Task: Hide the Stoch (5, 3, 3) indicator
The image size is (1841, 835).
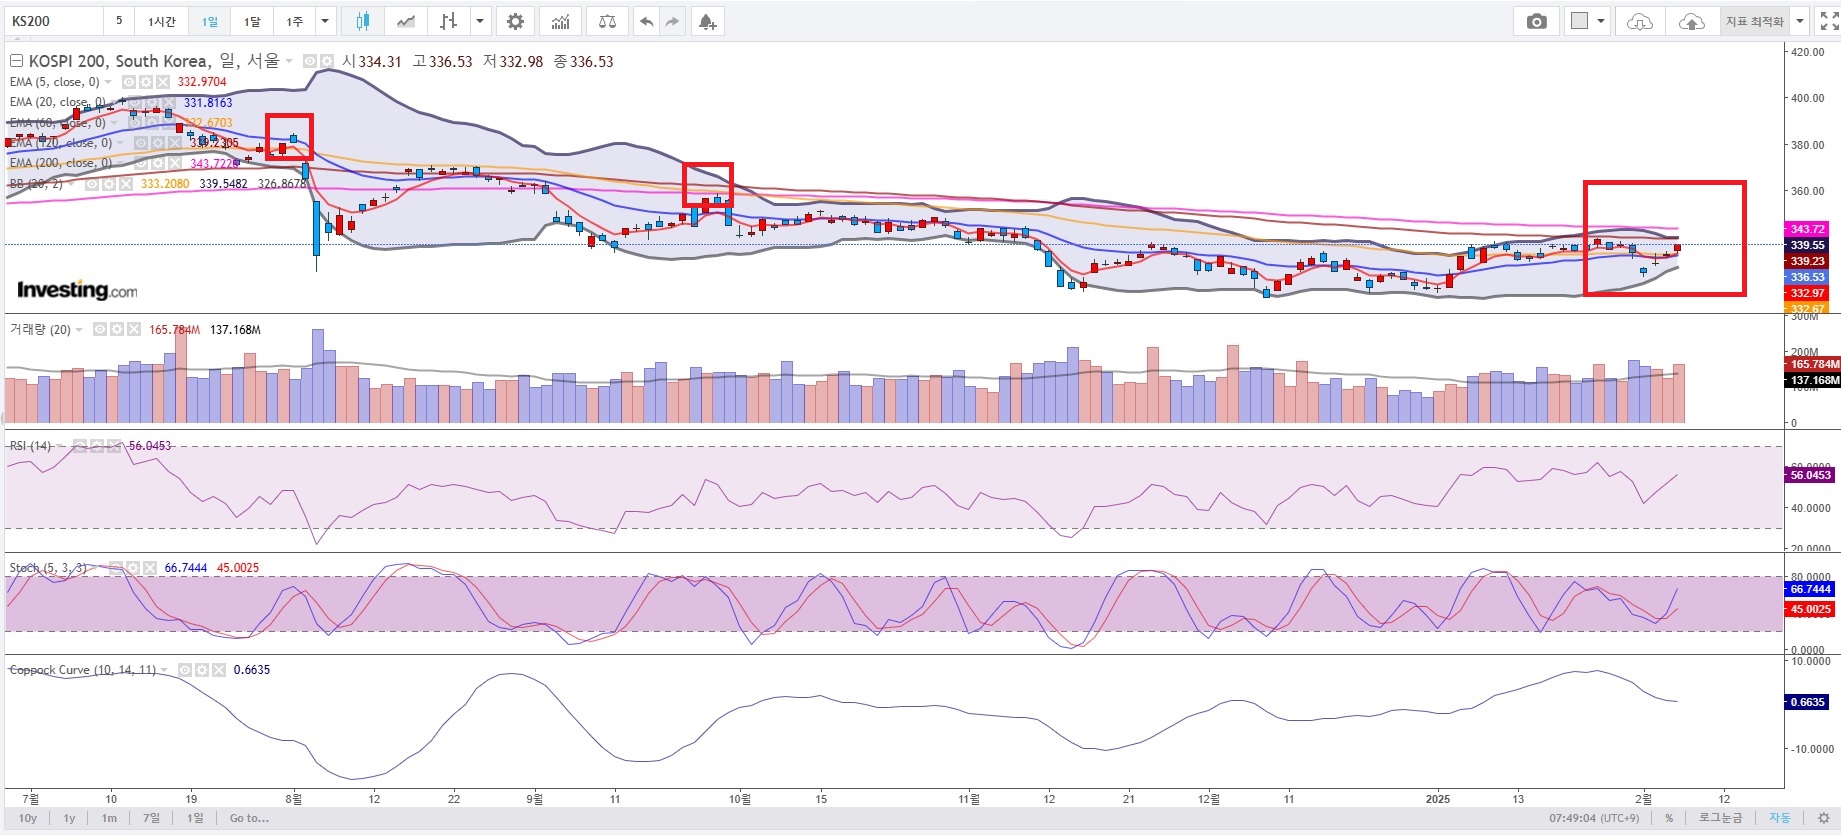Action: (x=116, y=568)
